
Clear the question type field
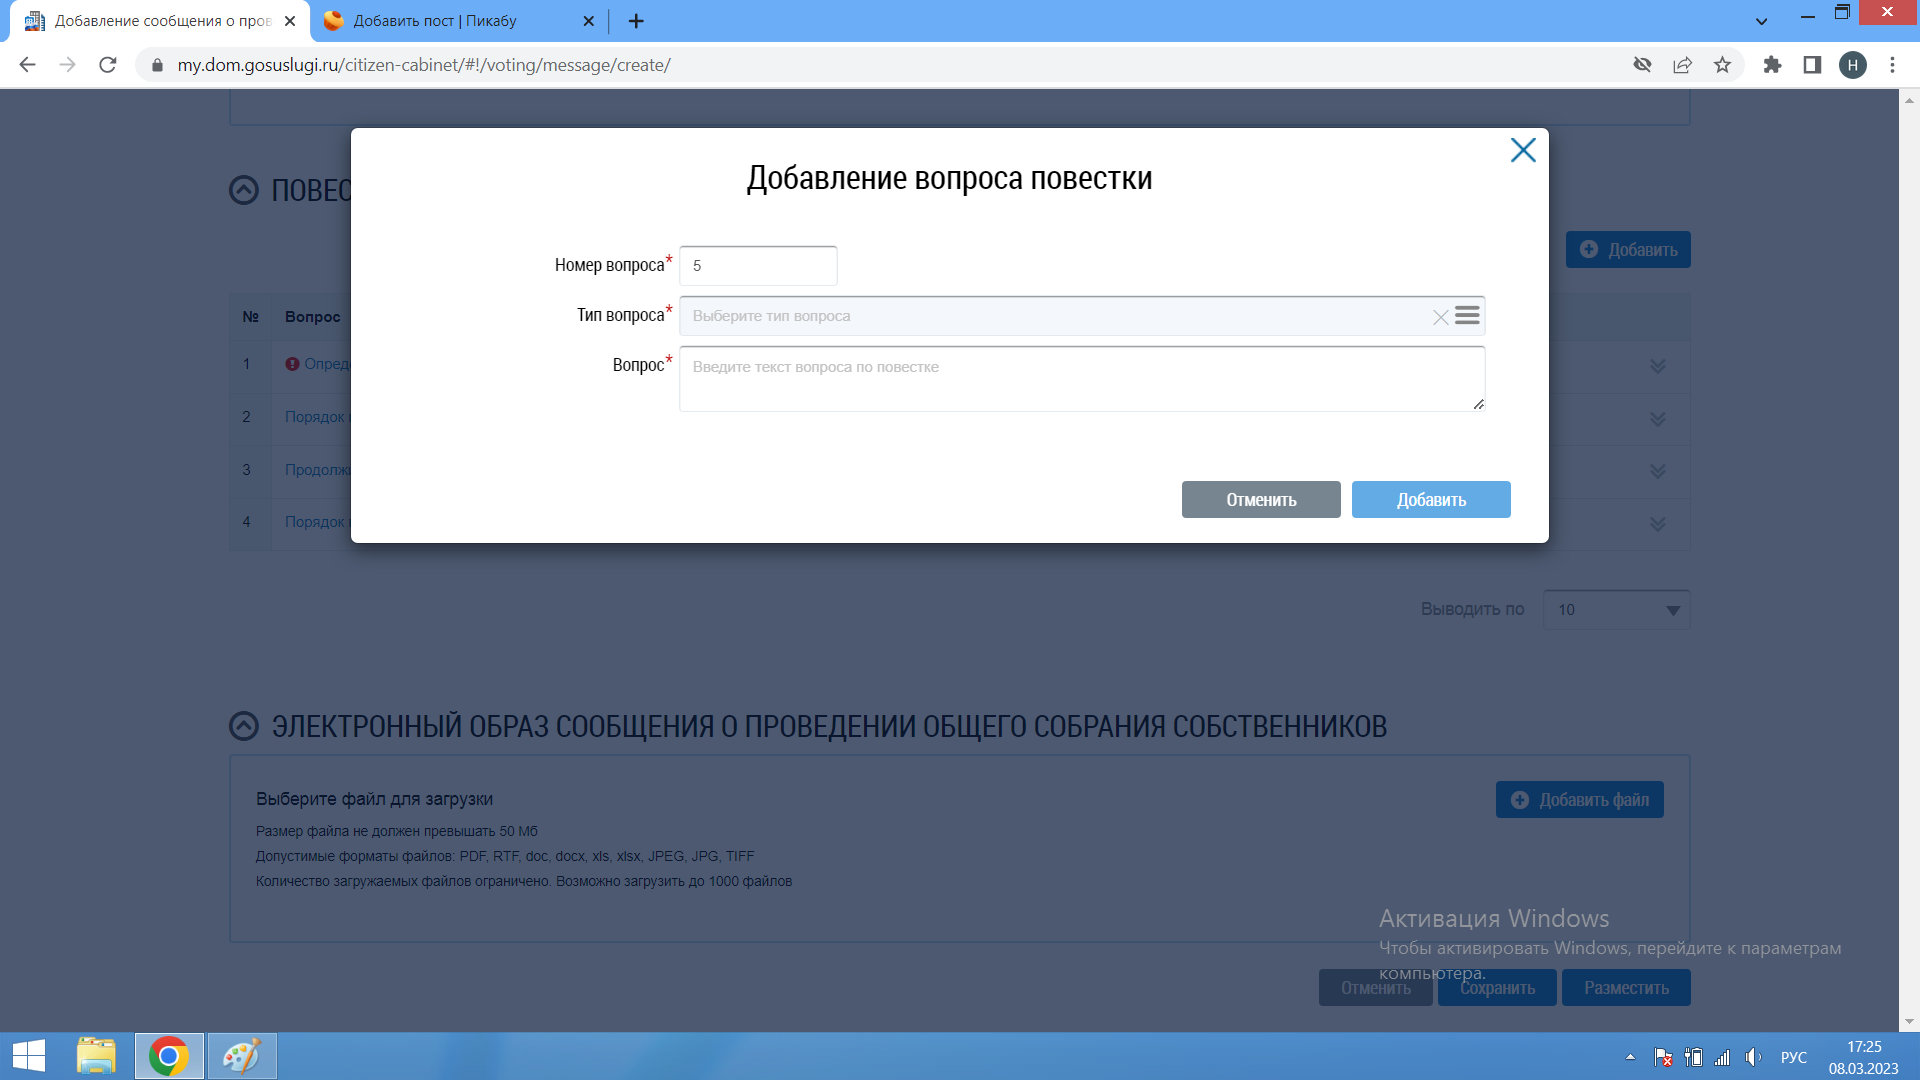pyautogui.click(x=1440, y=317)
